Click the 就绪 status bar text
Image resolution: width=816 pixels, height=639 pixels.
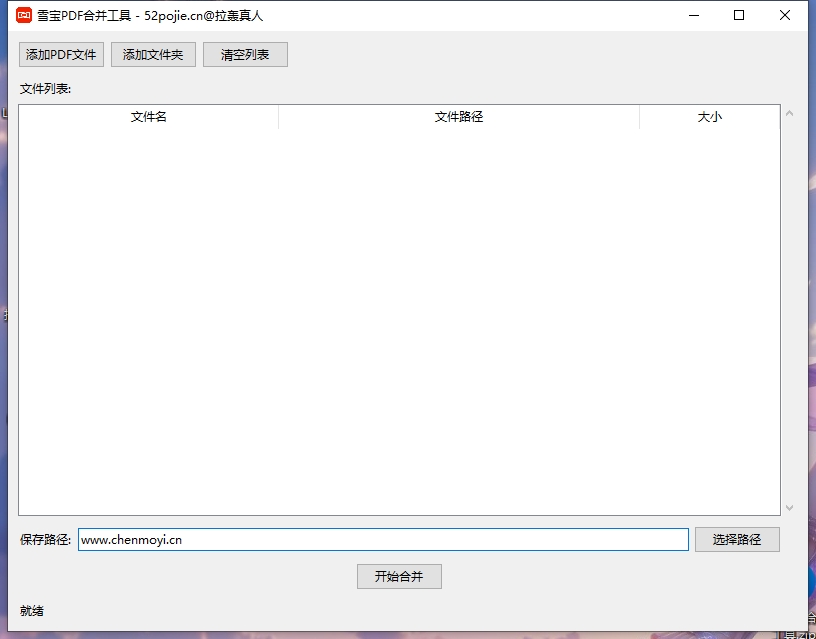coord(32,611)
